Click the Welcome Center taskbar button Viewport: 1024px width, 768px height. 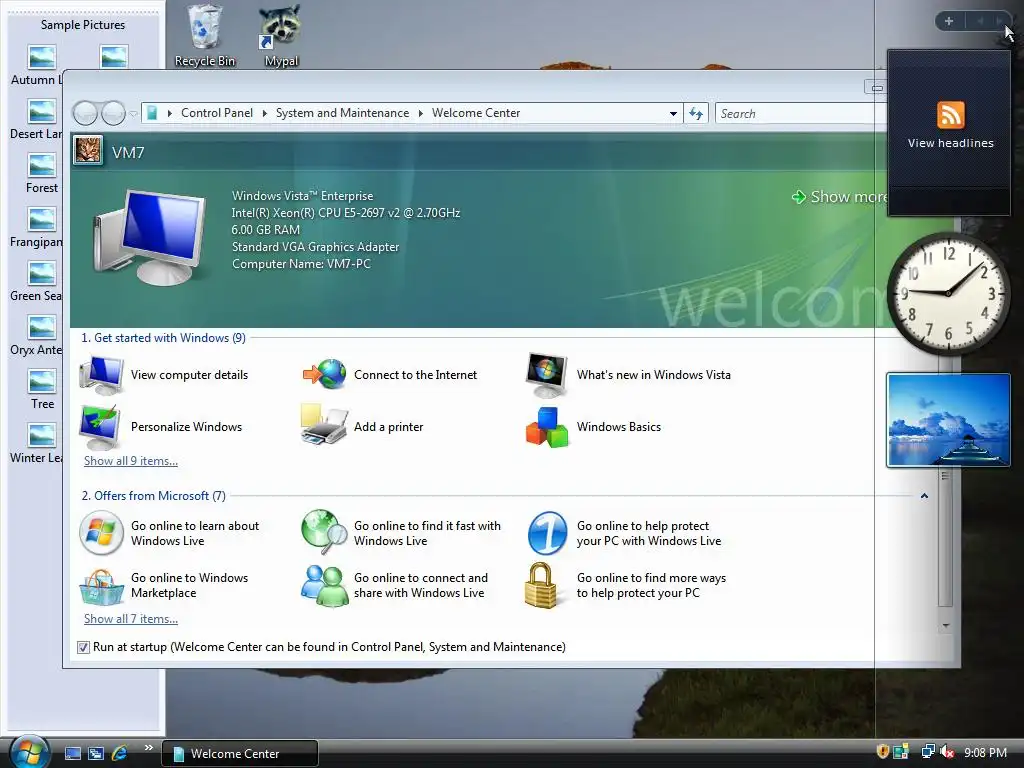click(x=240, y=754)
